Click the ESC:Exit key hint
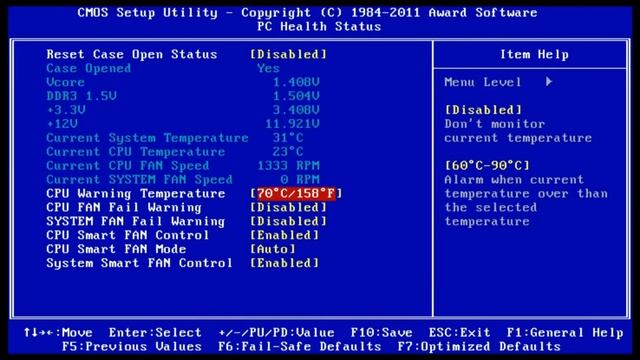Viewport: 640px width, 360px height. [x=460, y=333]
